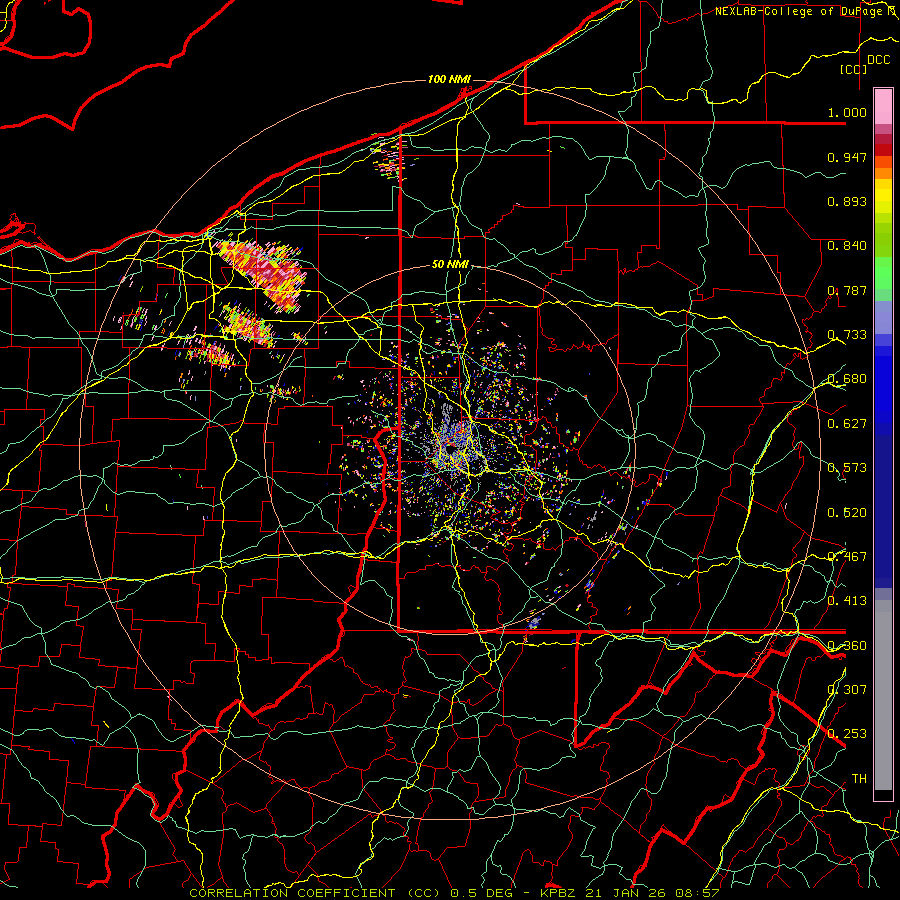Click the lavender segment of the color bar

tap(883, 317)
